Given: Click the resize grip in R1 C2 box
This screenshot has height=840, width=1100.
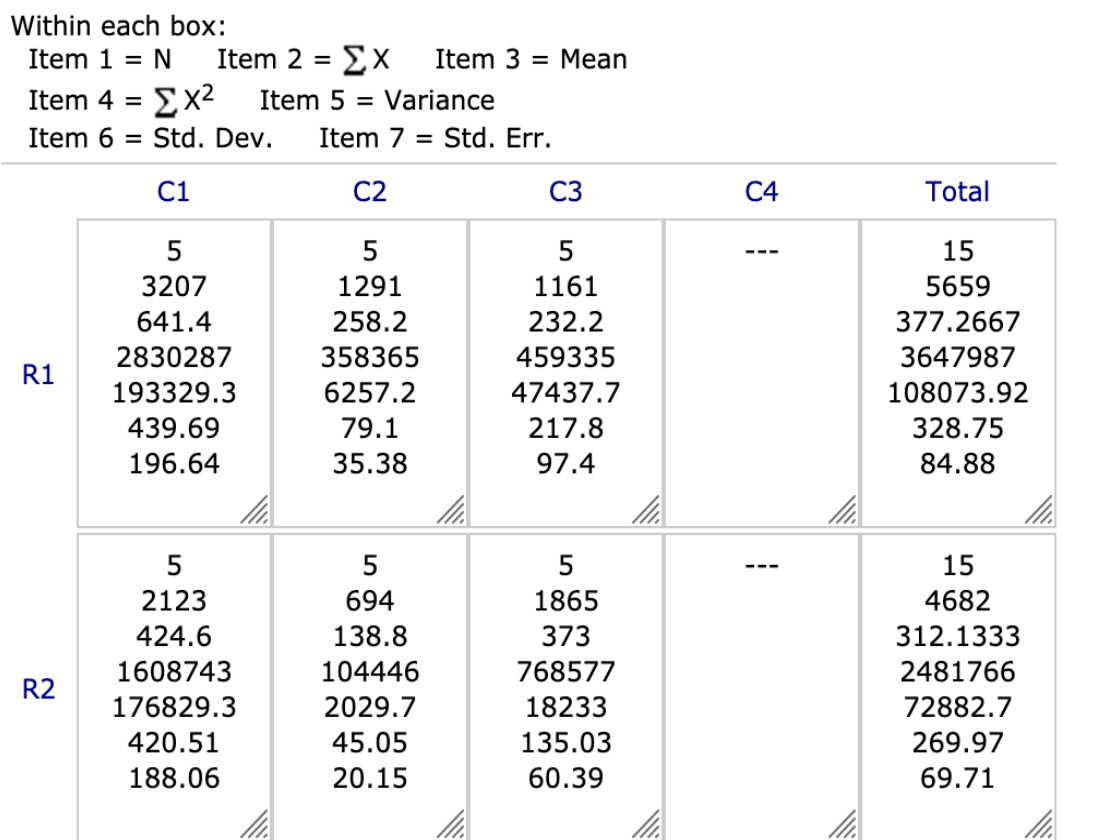Looking at the screenshot, I should tap(449, 508).
